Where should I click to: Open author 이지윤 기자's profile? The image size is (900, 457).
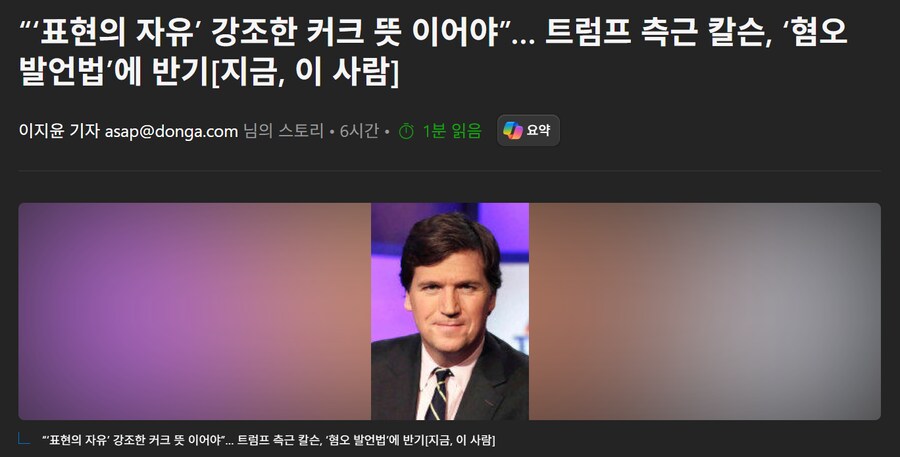click(x=59, y=131)
